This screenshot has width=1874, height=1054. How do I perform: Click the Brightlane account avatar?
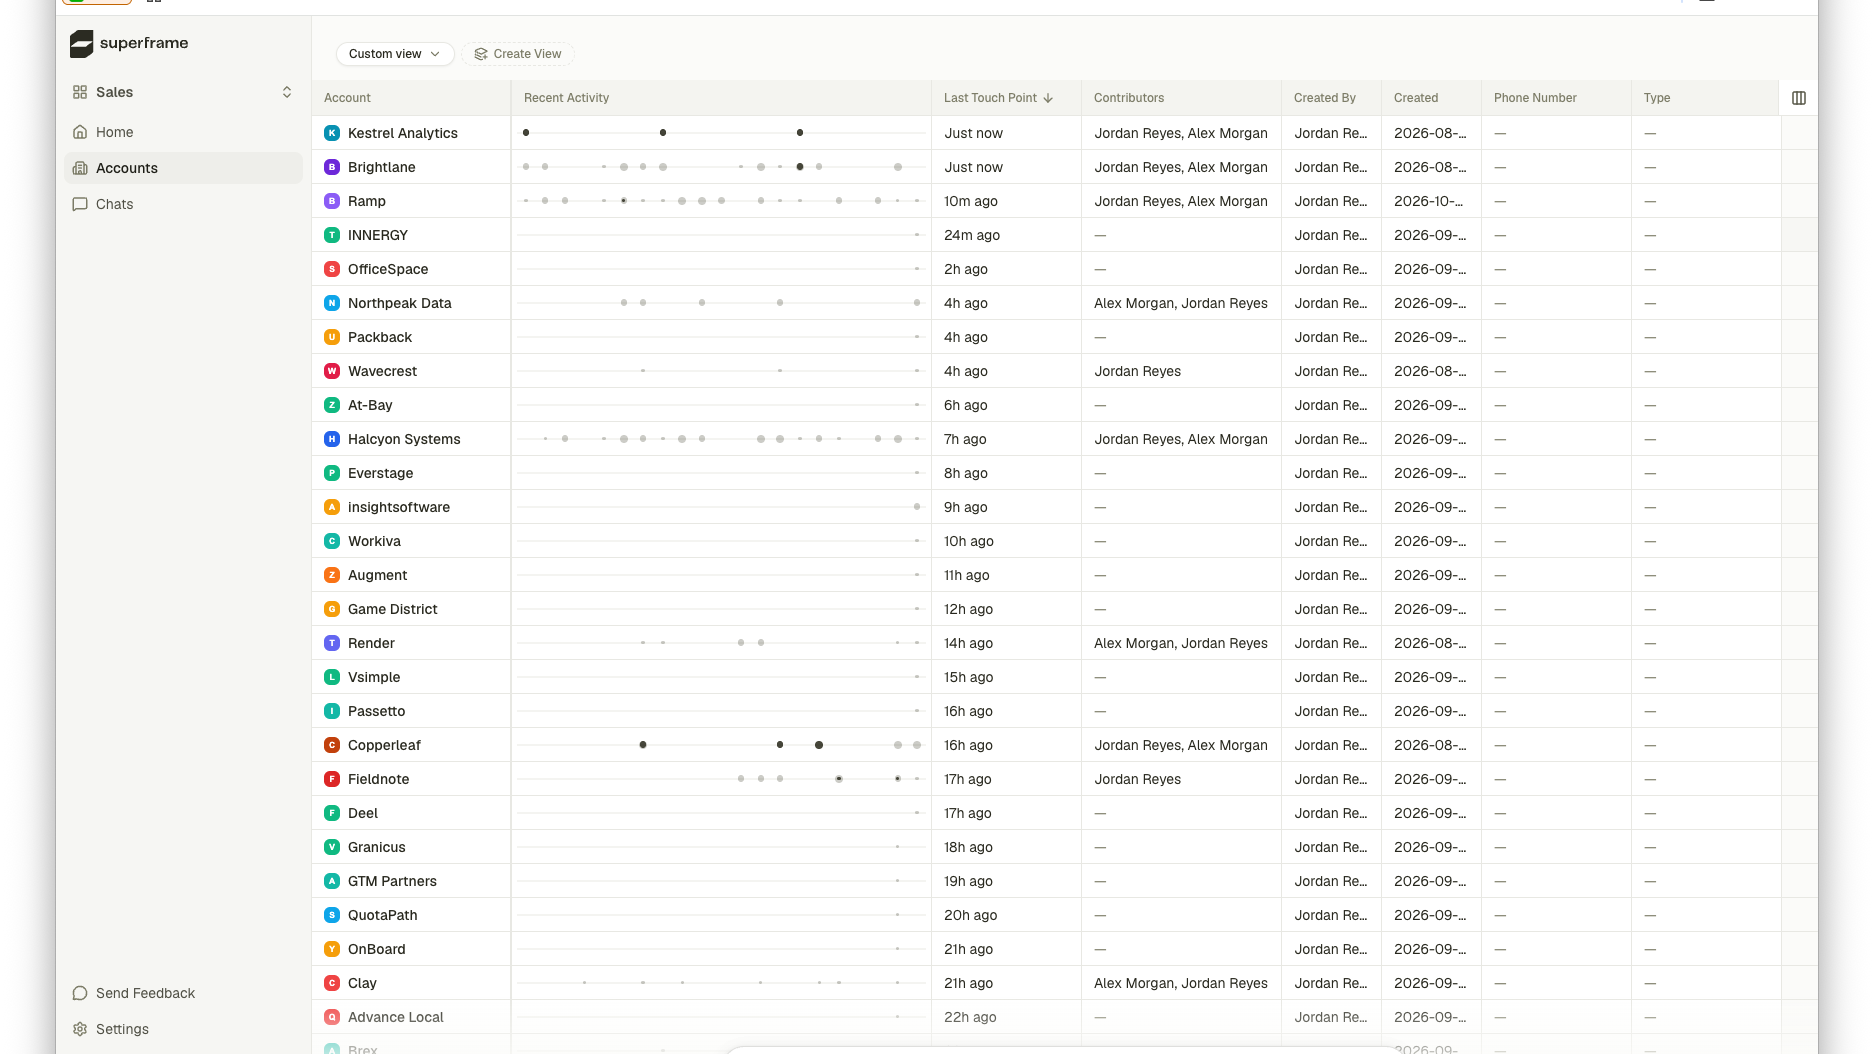(x=332, y=167)
